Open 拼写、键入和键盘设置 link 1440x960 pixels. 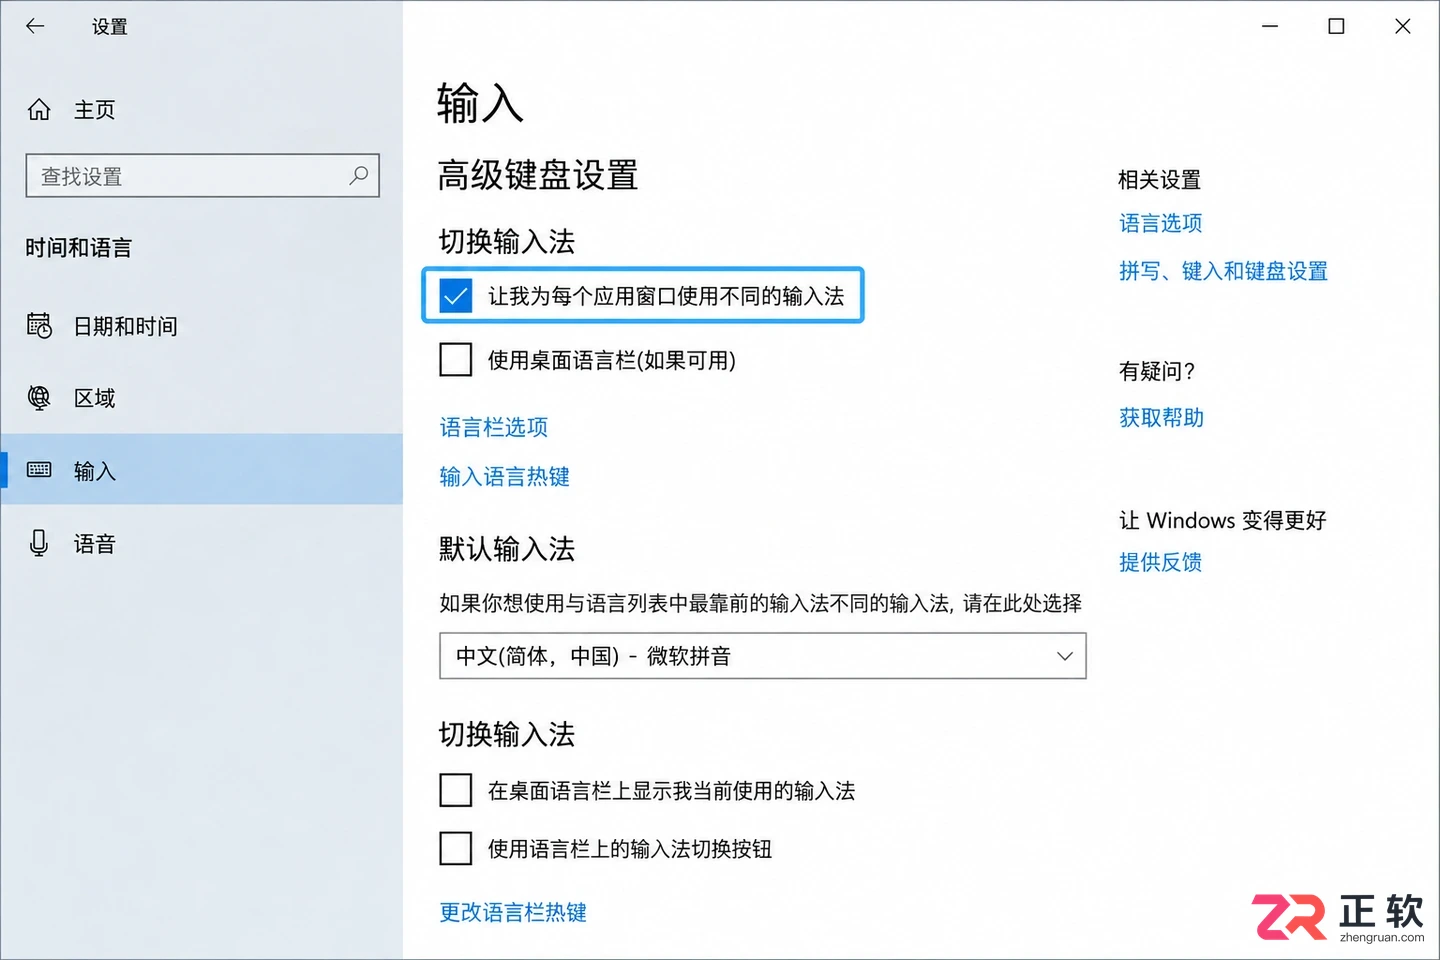click(1224, 271)
